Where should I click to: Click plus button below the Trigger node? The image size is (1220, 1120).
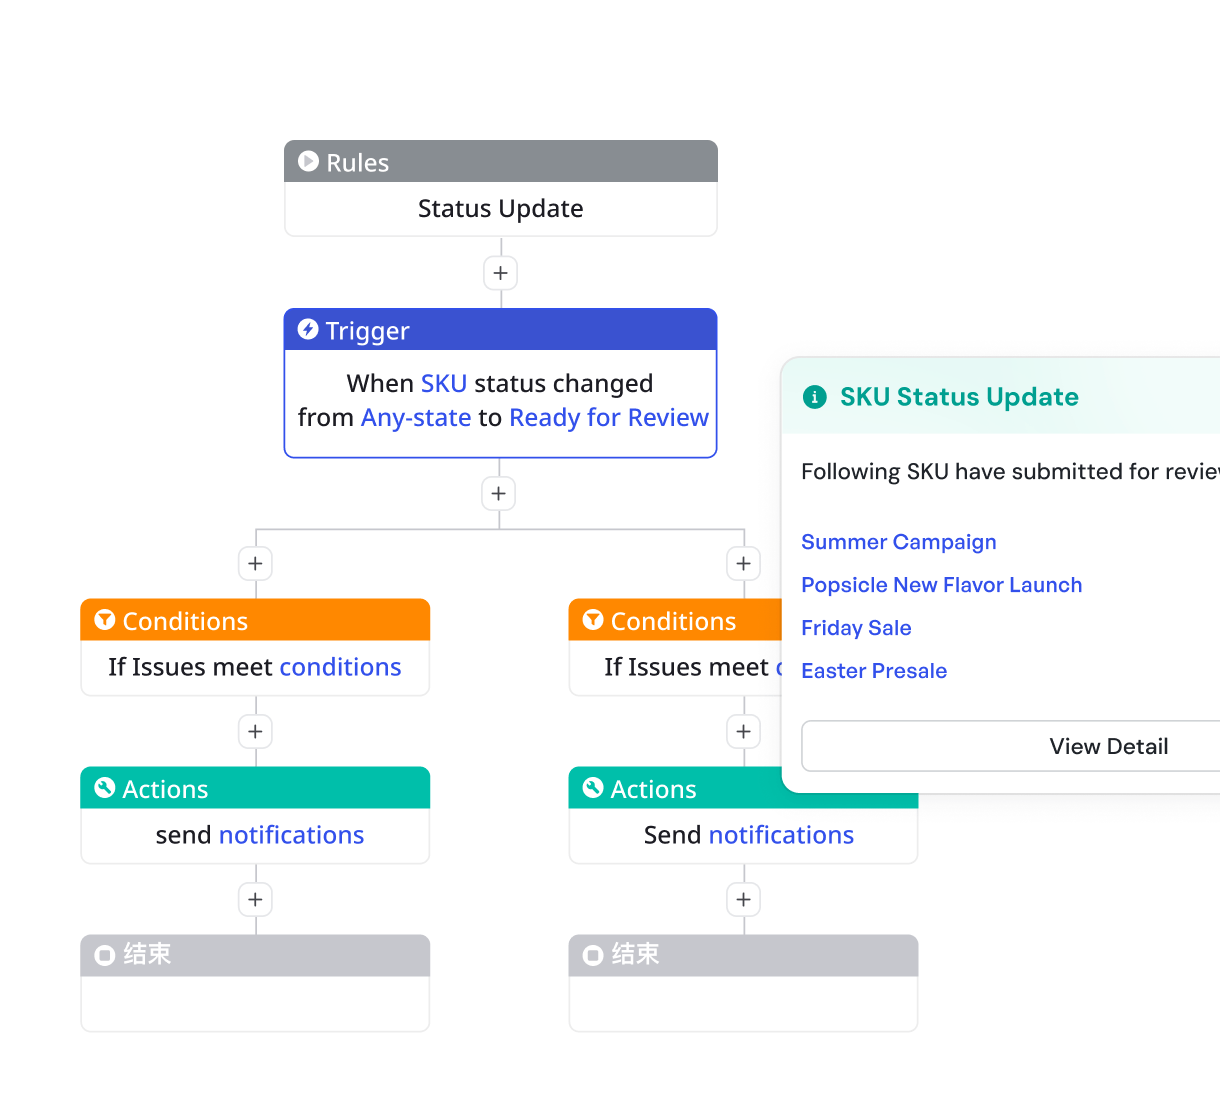tap(499, 494)
